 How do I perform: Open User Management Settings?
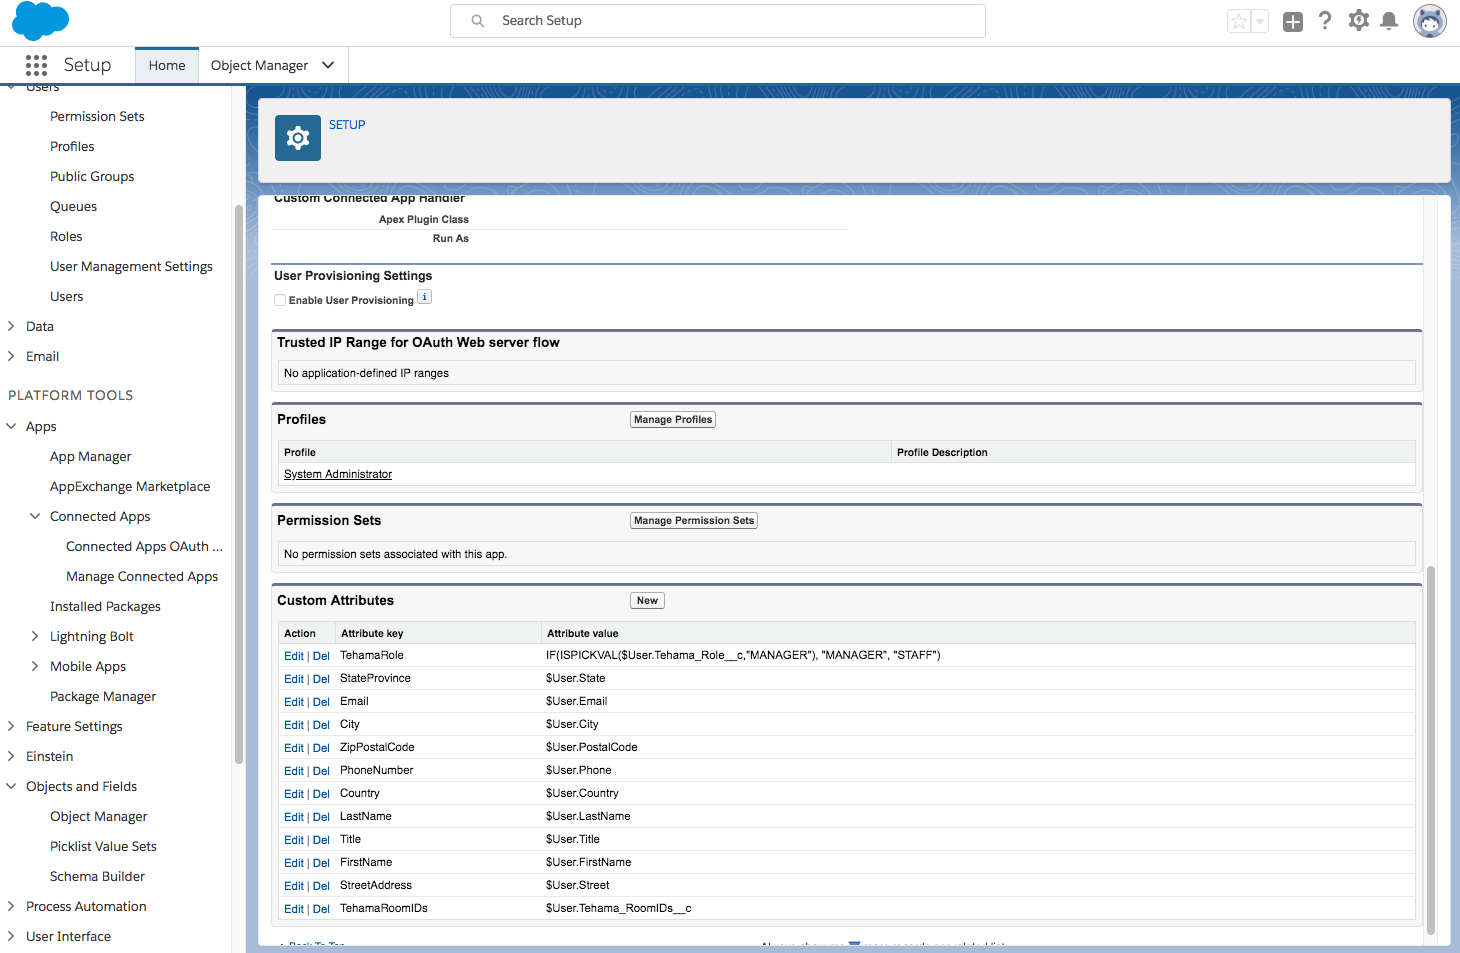point(131,266)
